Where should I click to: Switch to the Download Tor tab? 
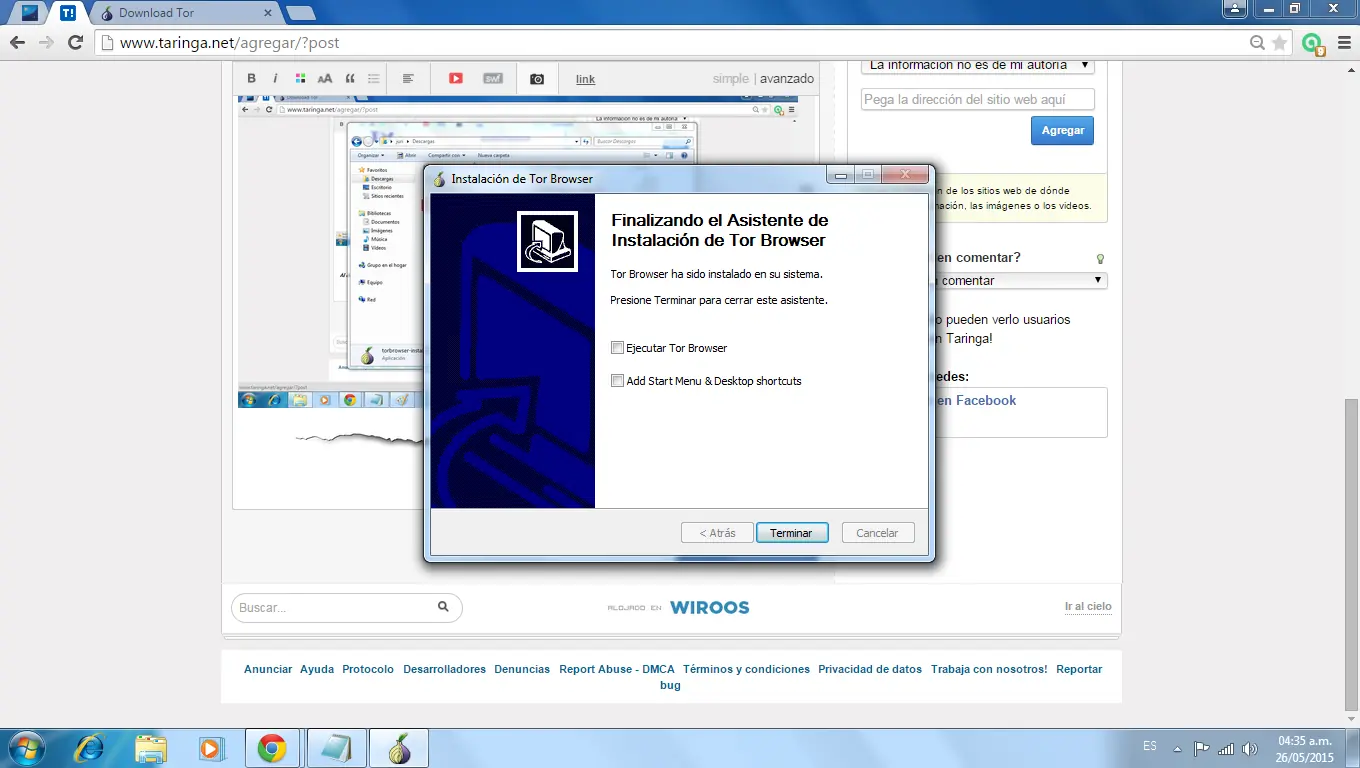pyautogui.click(x=185, y=13)
